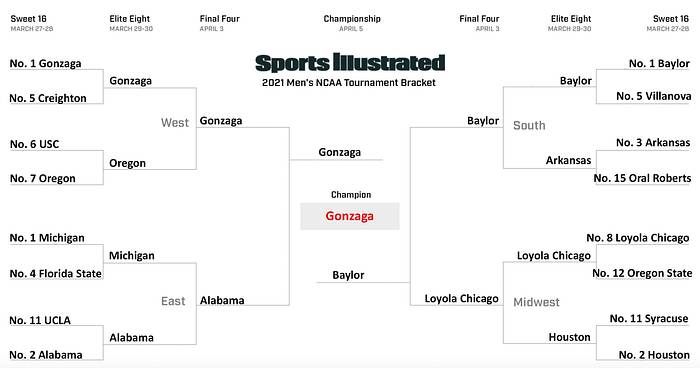Select No. 7 Oregon in Sweet 16
The height and width of the screenshot is (368, 700).
pos(43,179)
